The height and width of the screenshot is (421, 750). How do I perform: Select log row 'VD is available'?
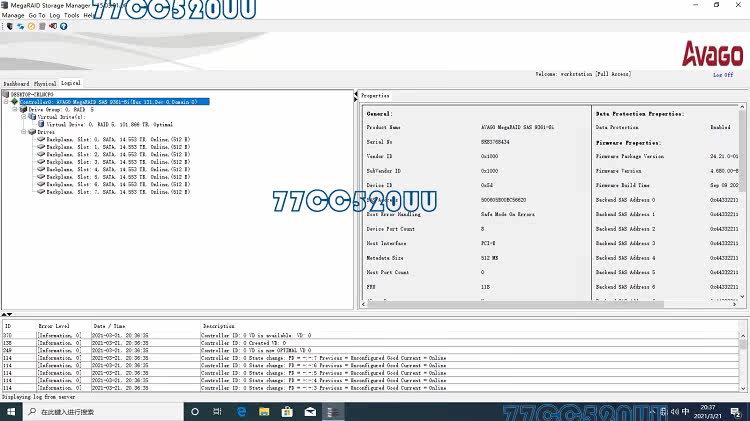[x=371, y=335]
